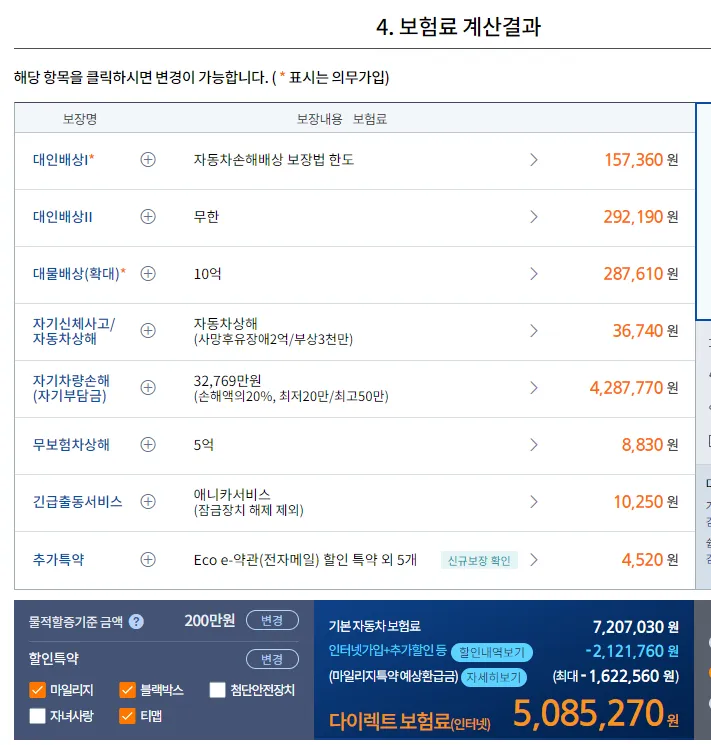This screenshot has height=745, width=711.
Task: Click the plus icon next to 대인배상I
Action: pos(148,160)
